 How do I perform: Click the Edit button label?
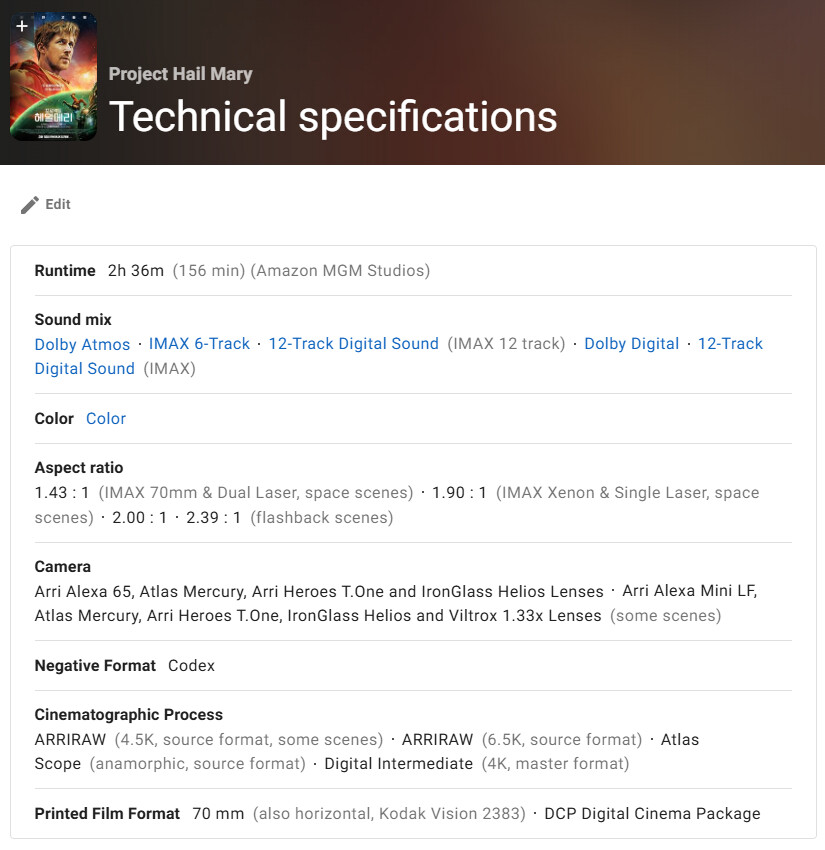click(x=58, y=204)
